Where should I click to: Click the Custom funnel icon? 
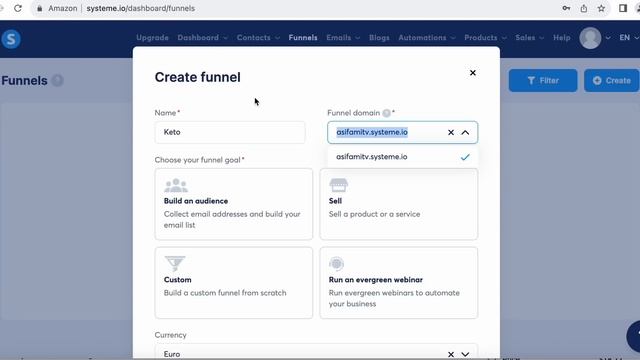(175, 264)
